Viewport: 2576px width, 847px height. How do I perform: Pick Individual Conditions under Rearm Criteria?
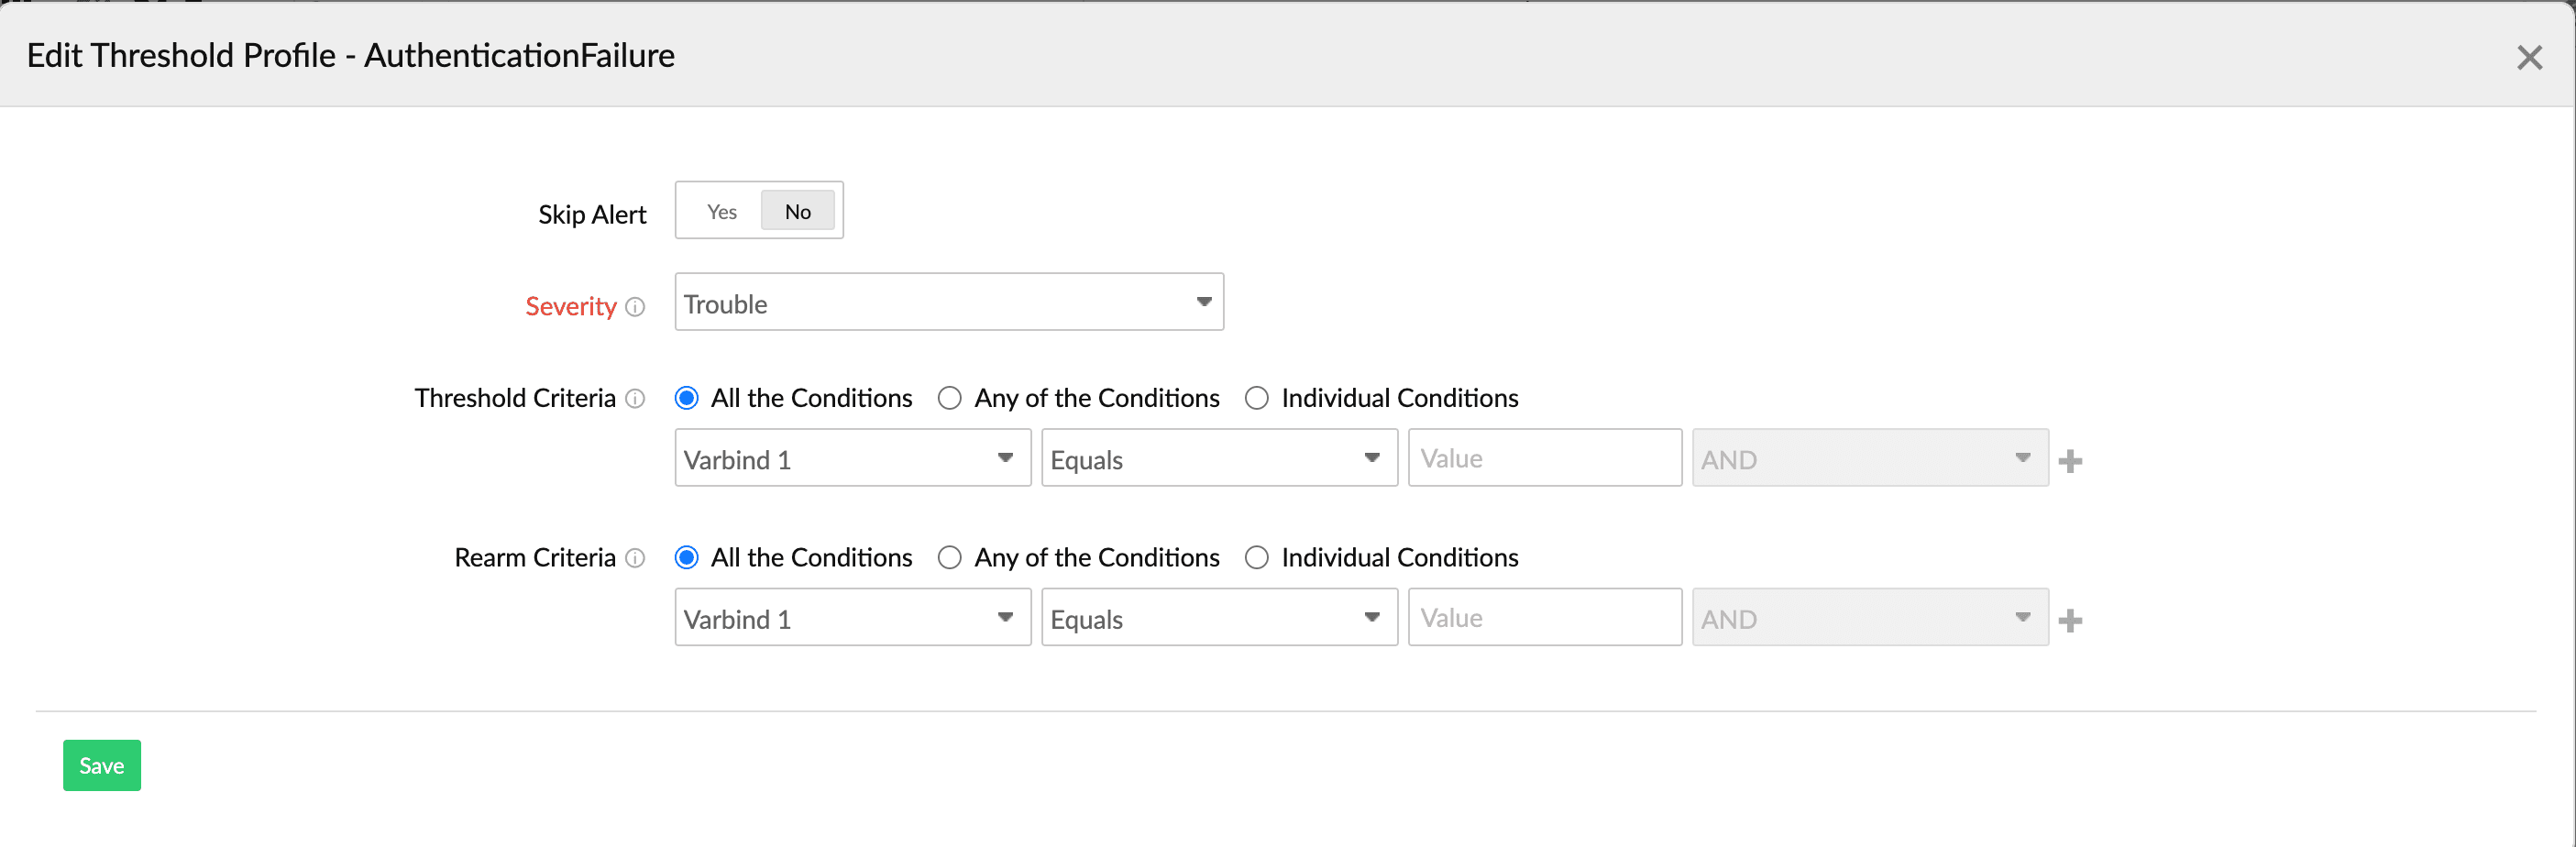click(1257, 558)
